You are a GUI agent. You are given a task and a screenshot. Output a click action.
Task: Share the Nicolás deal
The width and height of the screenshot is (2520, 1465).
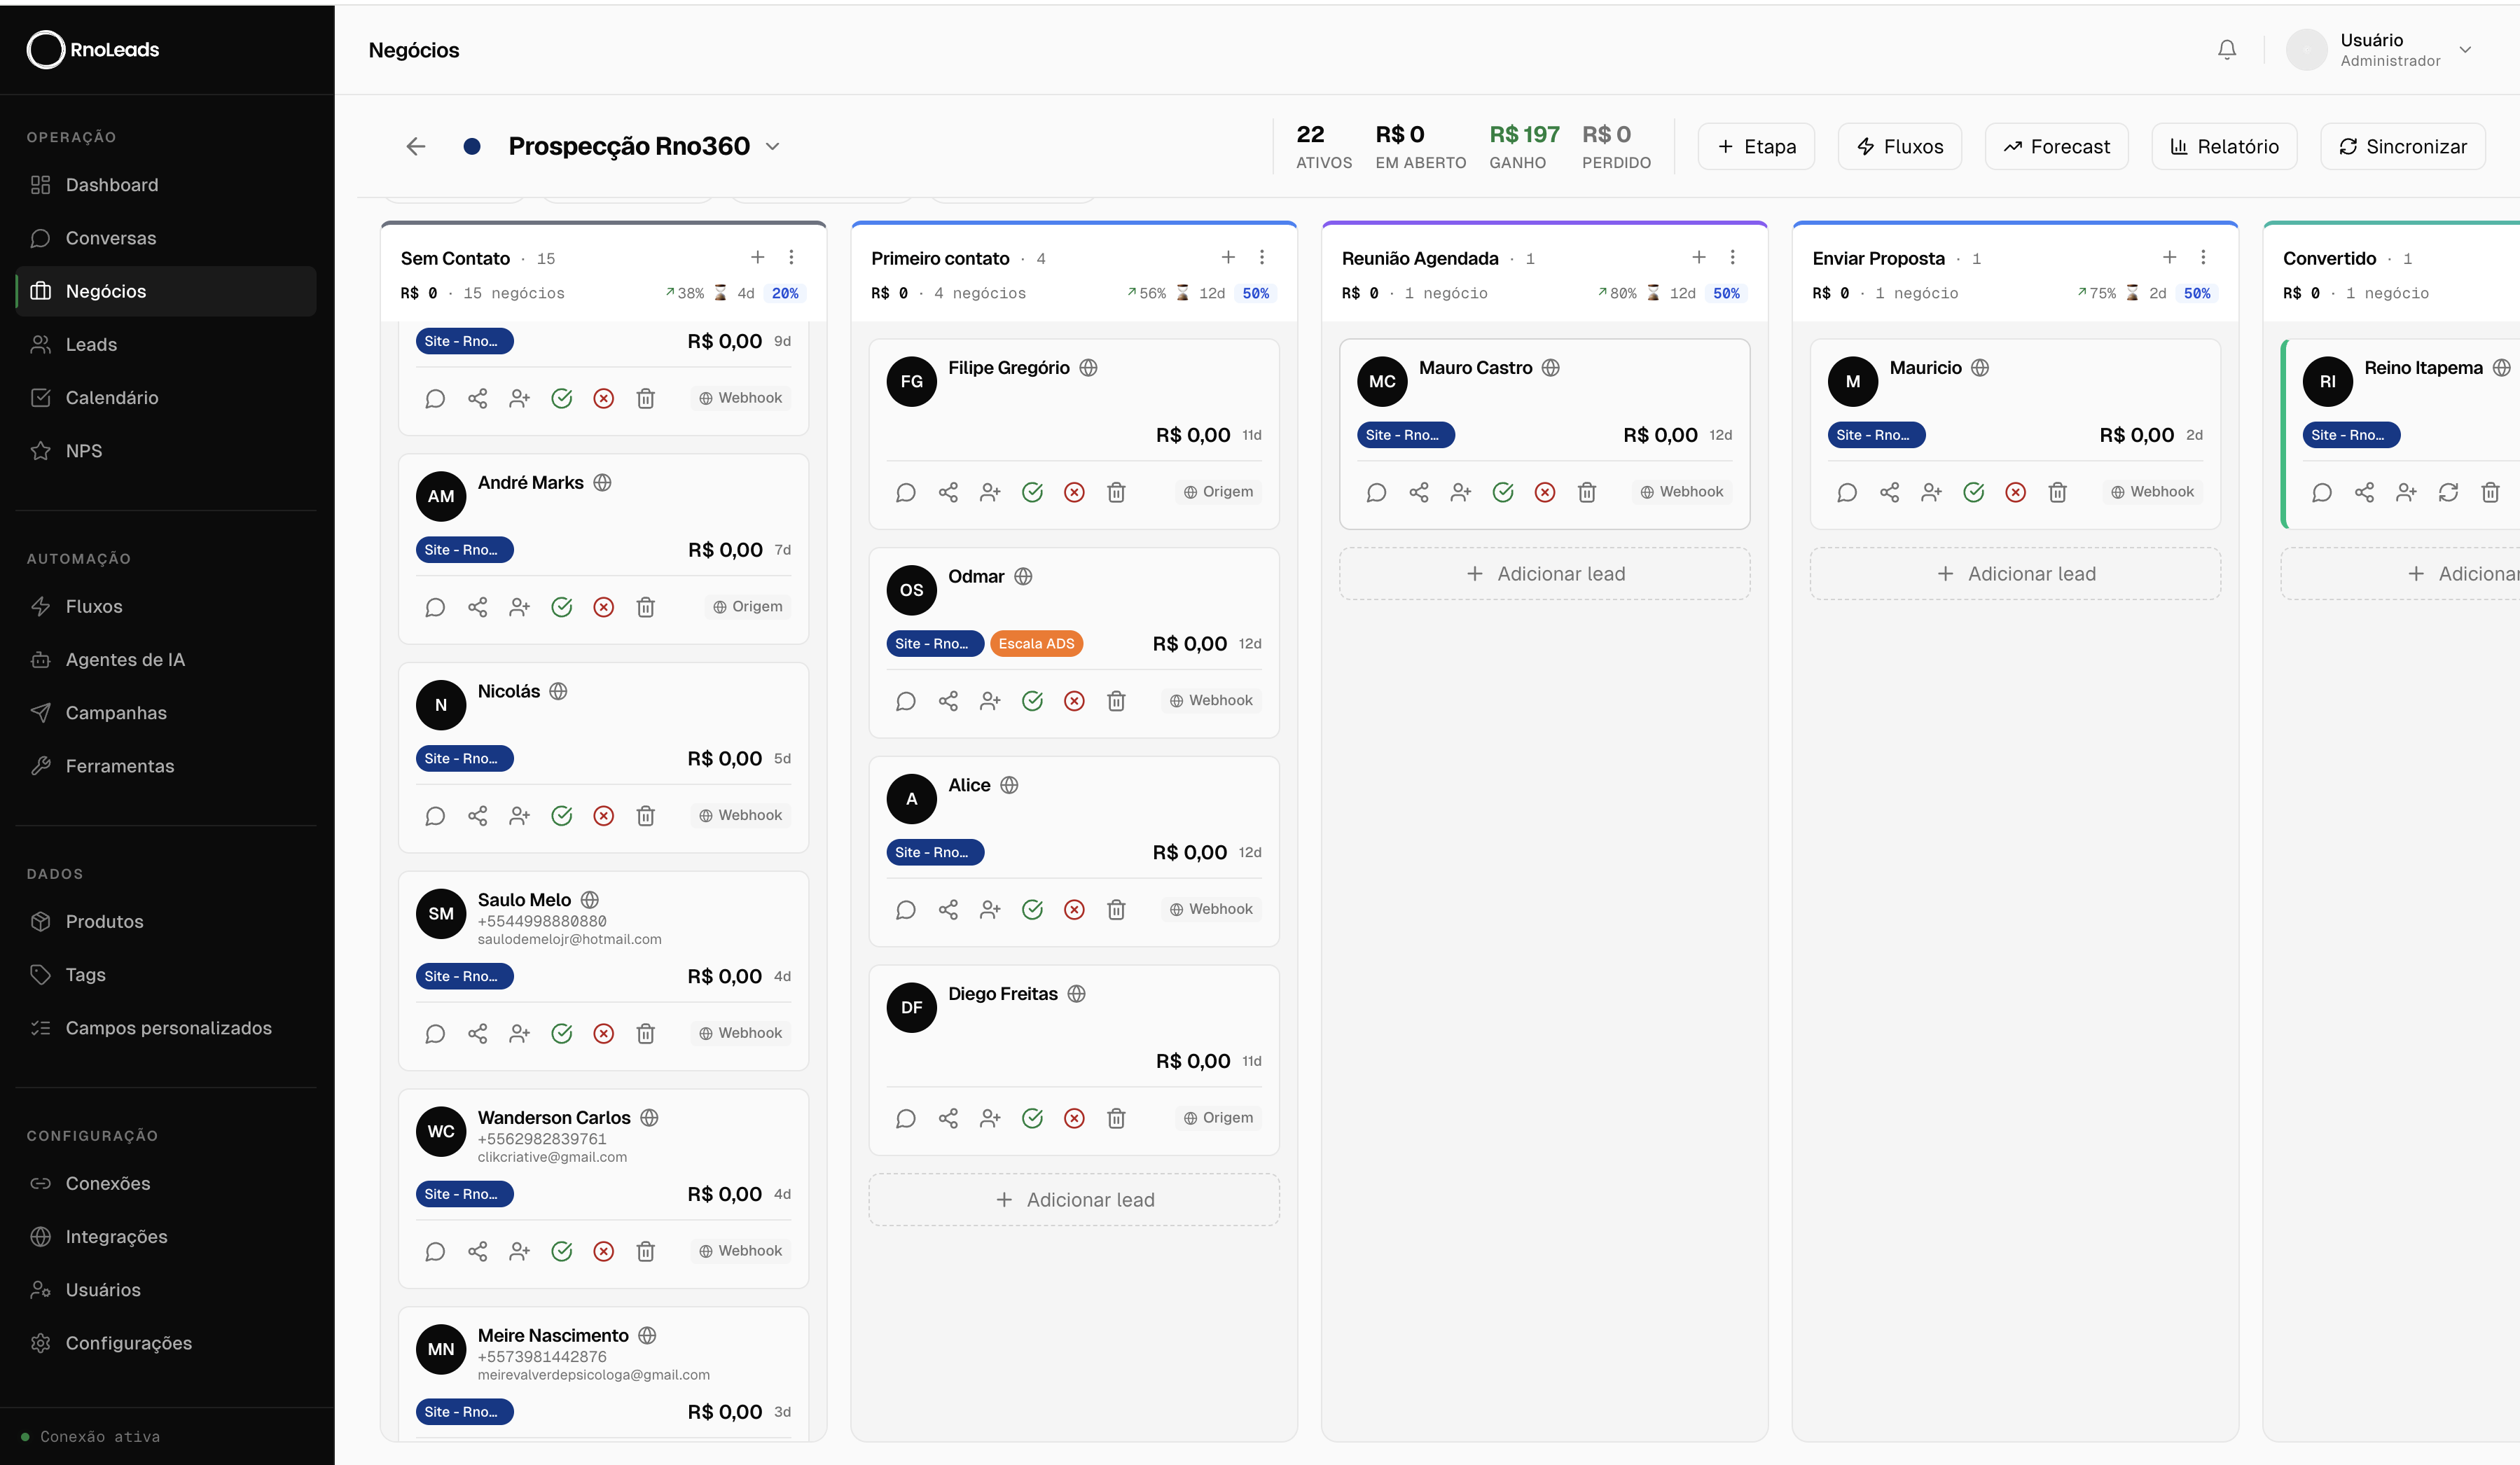[x=477, y=816]
